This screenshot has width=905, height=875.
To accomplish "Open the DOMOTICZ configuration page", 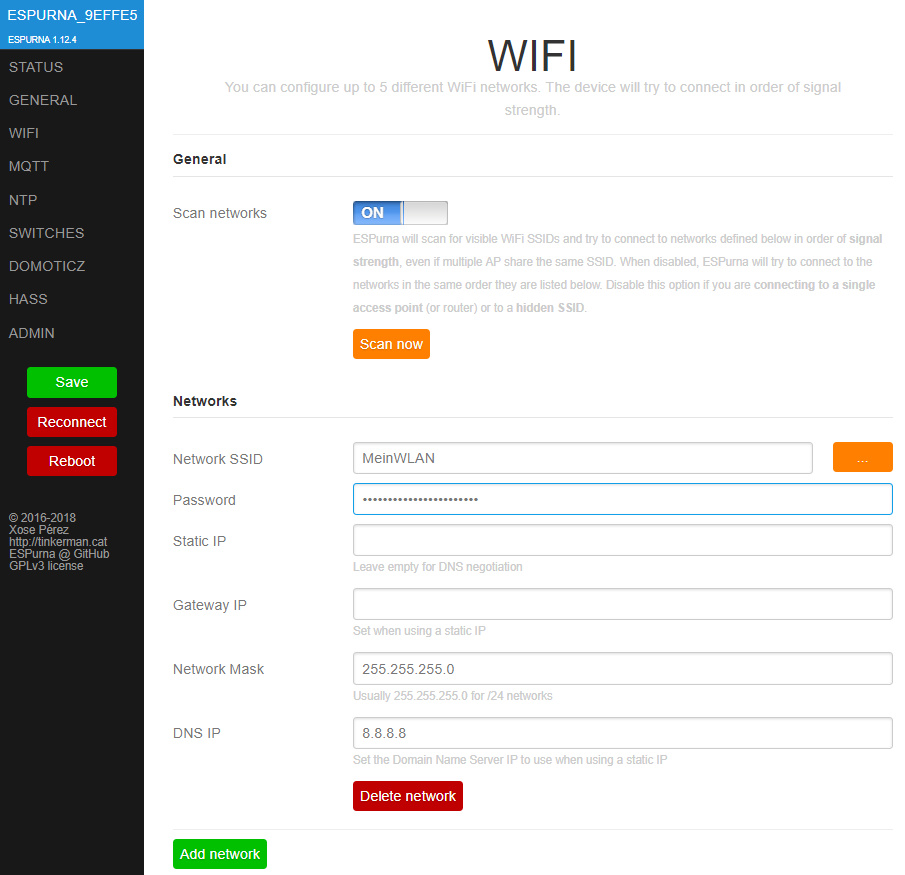I will coord(47,266).
